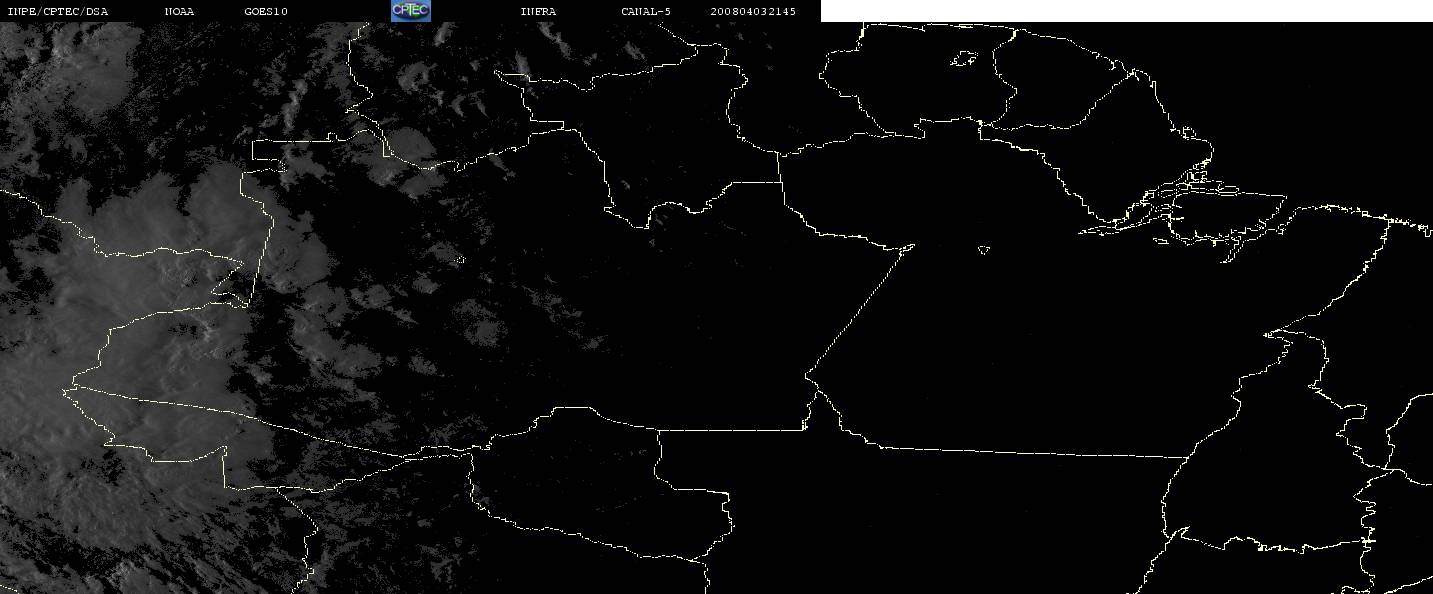Viewport: 1433px width, 594px height.
Task: Select the CANAL-5 channel label
Action: pyautogui.click(x=646, y=12)
